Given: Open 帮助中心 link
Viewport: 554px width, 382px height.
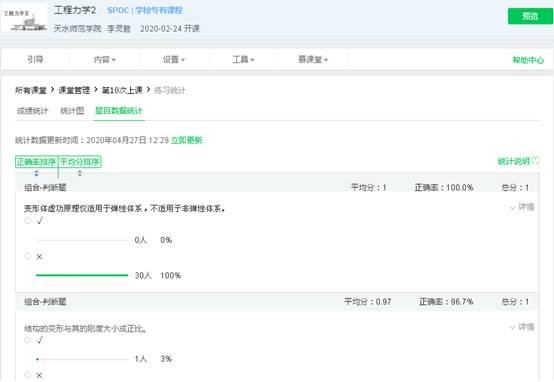Looking at the screenshot, I should click(x=528, y=60).
